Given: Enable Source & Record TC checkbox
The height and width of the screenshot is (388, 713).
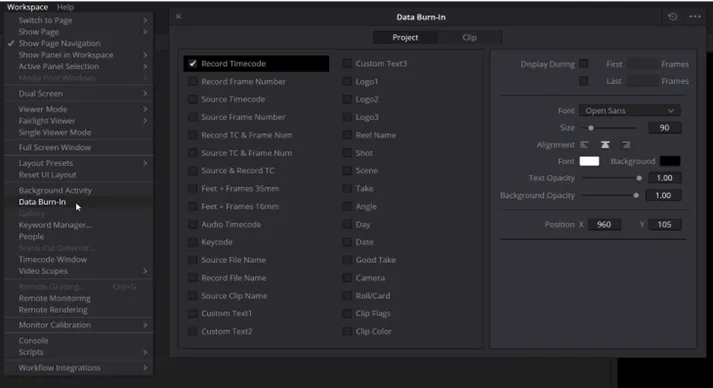Looking at the screenshot, I should [192, 171].
